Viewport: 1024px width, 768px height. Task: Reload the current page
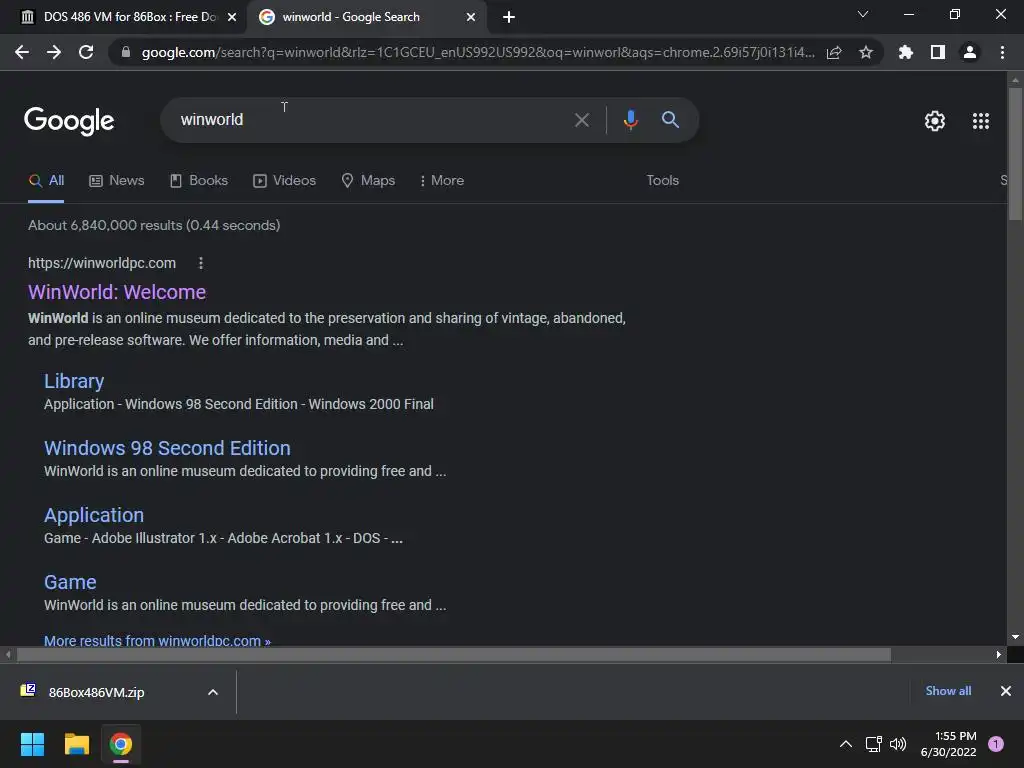click(x=86, y=52)
